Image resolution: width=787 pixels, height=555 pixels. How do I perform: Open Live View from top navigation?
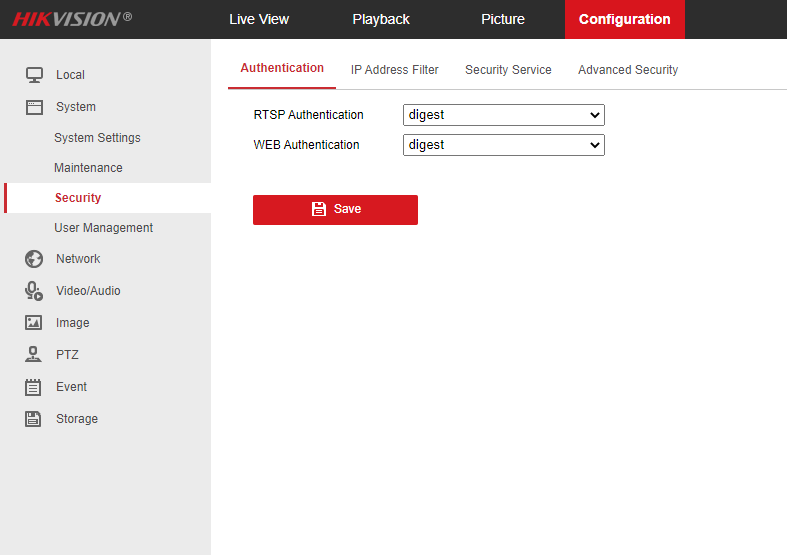click(x=259, y=19)
